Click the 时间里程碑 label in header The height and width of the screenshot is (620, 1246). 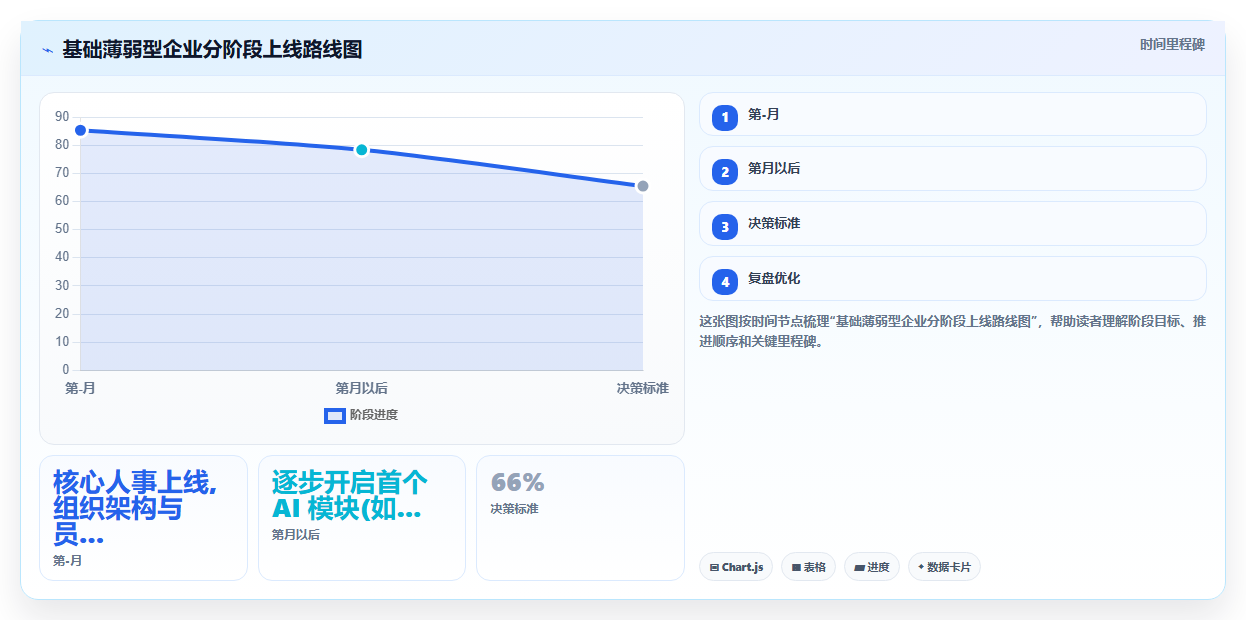(1172, 45)
